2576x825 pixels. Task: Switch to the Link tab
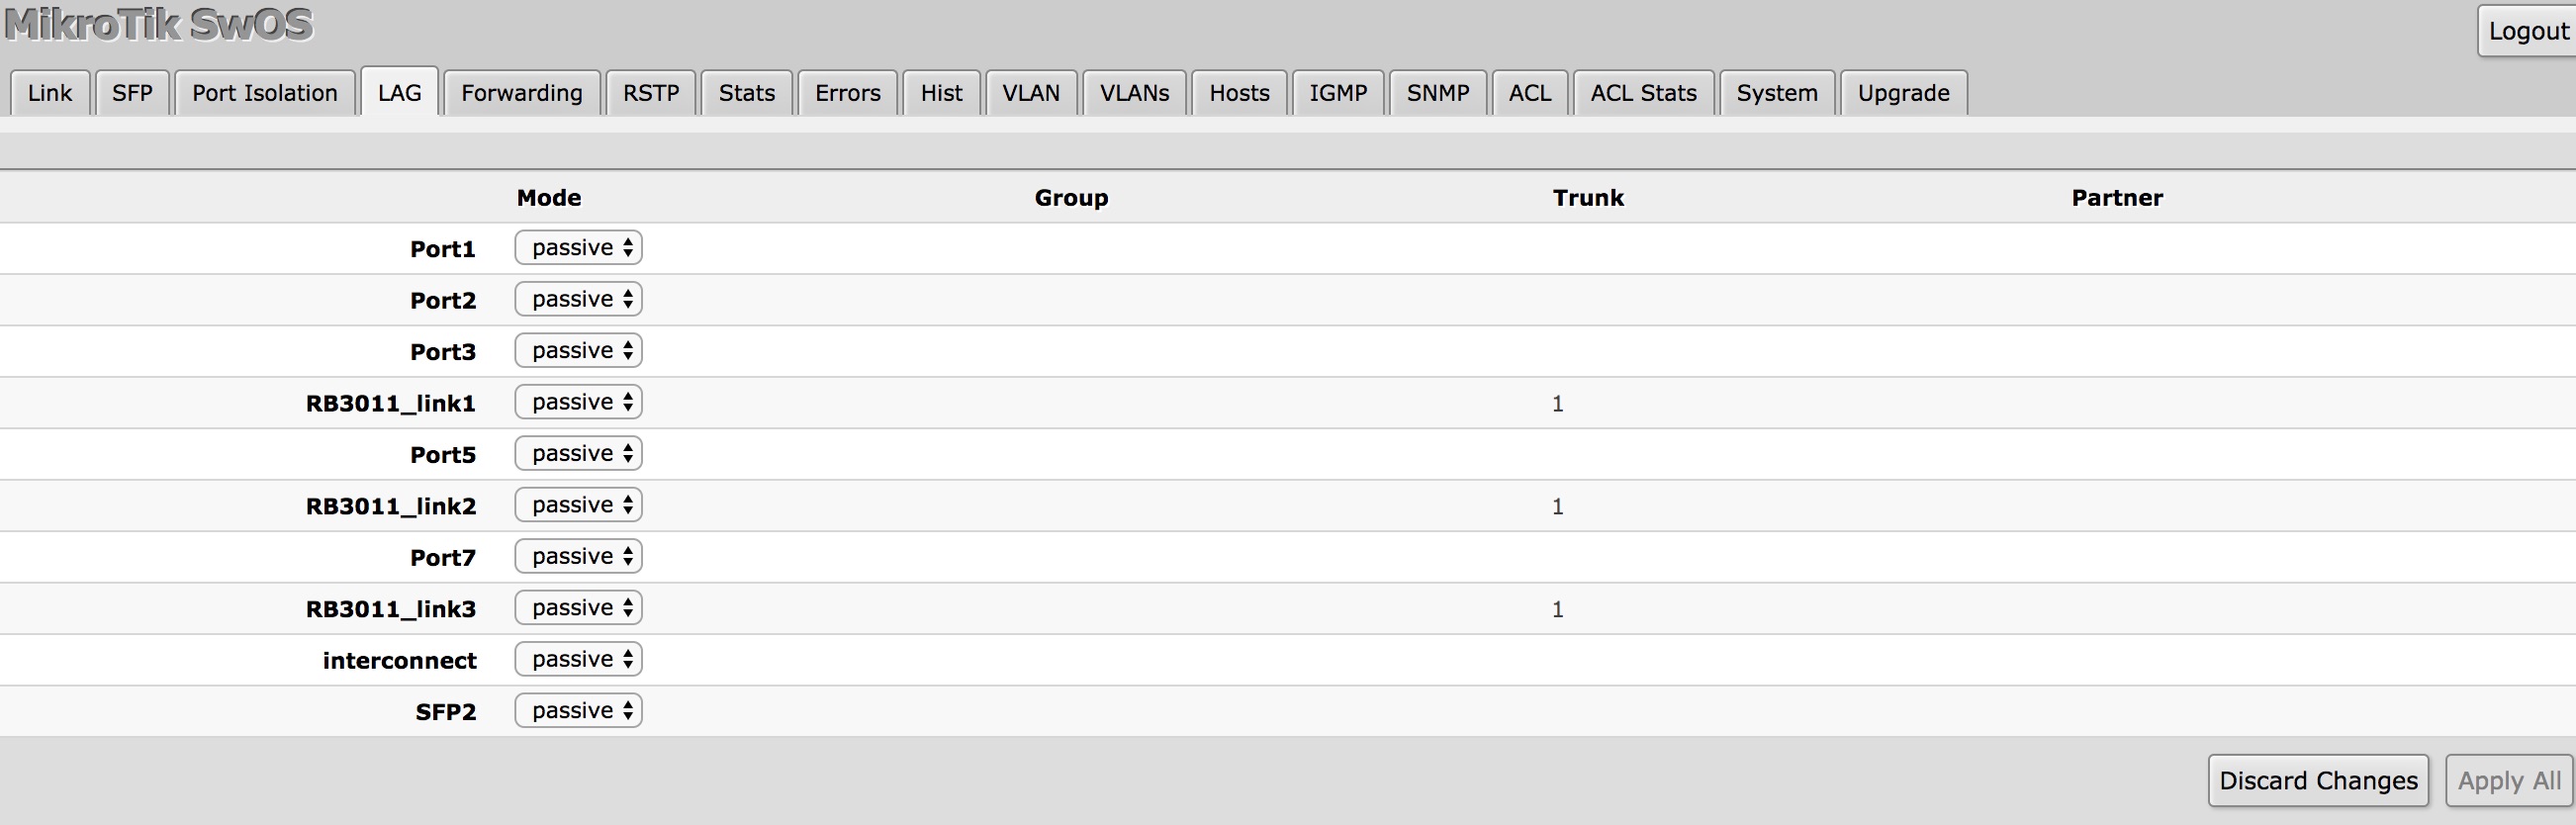pos(50,93)
